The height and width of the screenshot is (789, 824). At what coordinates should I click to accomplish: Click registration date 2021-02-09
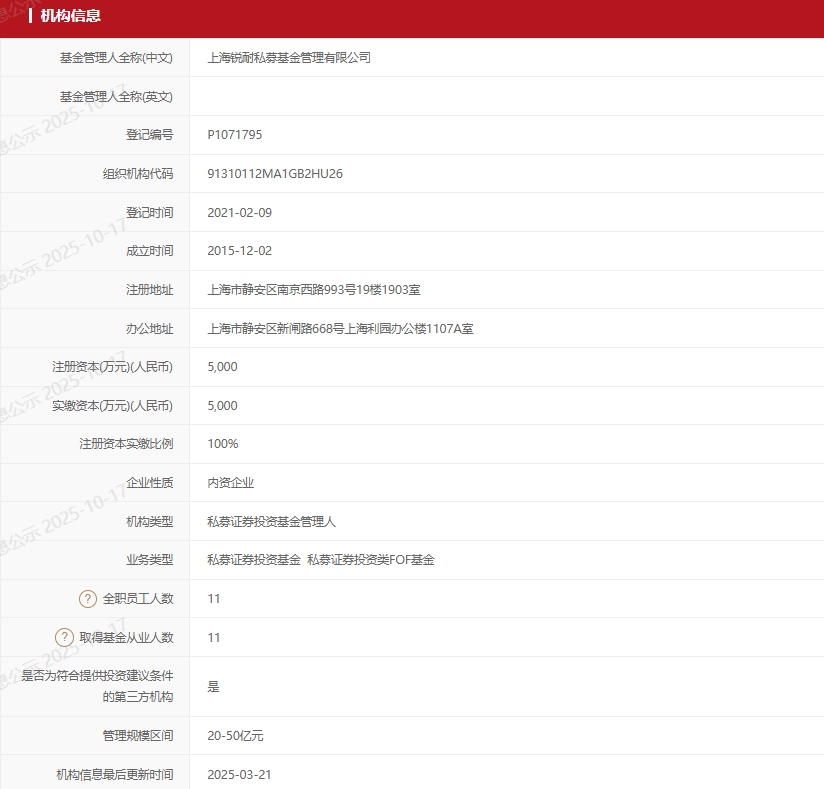[240, 213]
